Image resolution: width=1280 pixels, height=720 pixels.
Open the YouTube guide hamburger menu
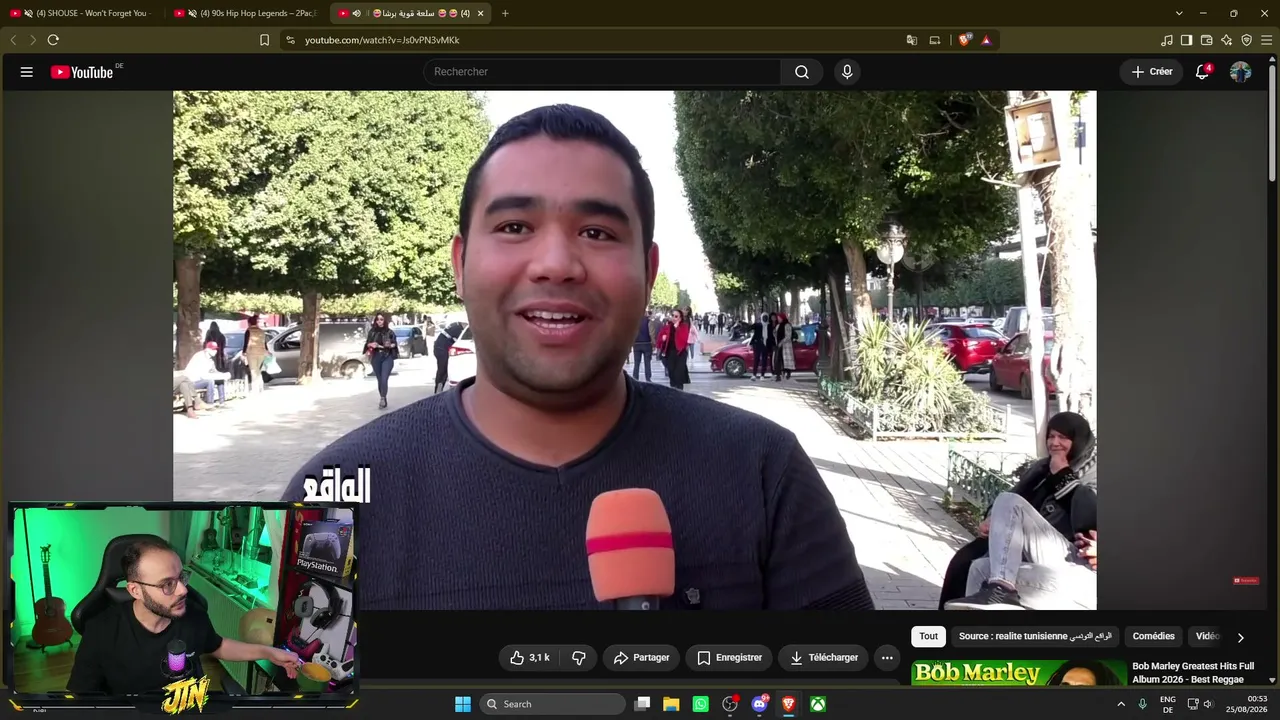click(x=27, y=72)
